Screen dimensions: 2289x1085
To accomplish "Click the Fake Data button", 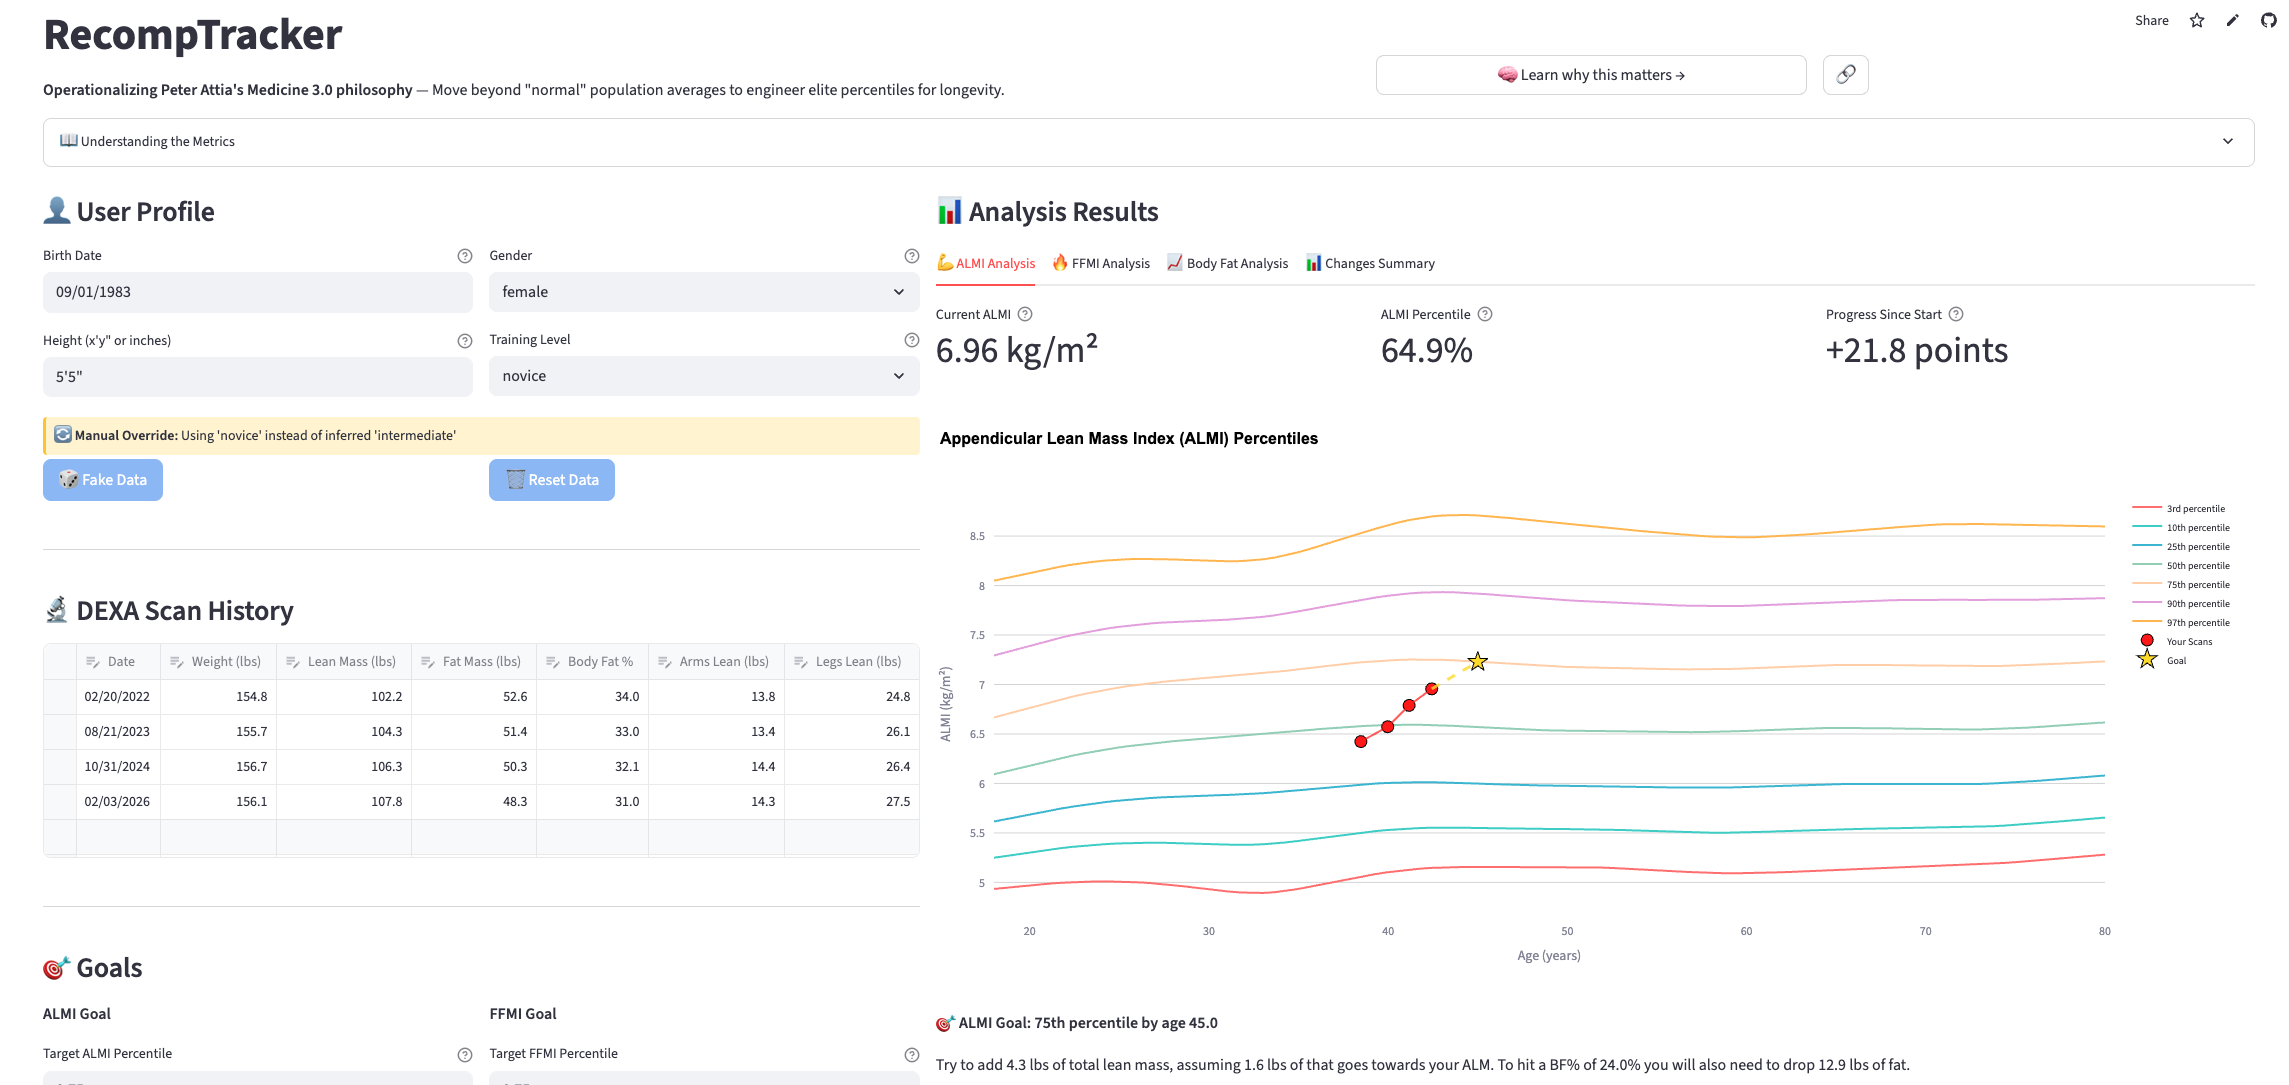I will pos(103,480).
